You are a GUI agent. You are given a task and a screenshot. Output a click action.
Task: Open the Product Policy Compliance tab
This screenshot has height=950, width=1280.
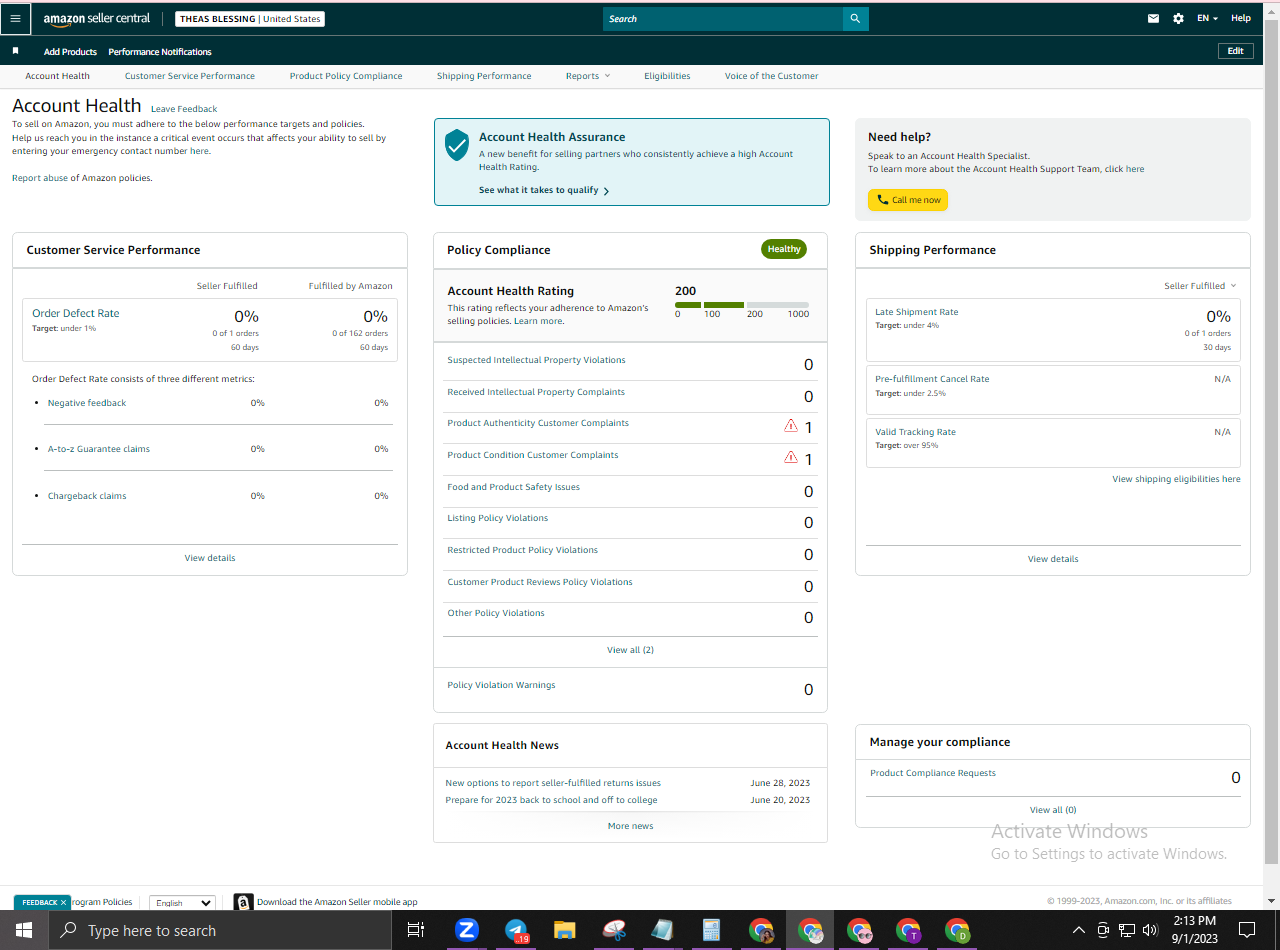click(x=346, y=76)
